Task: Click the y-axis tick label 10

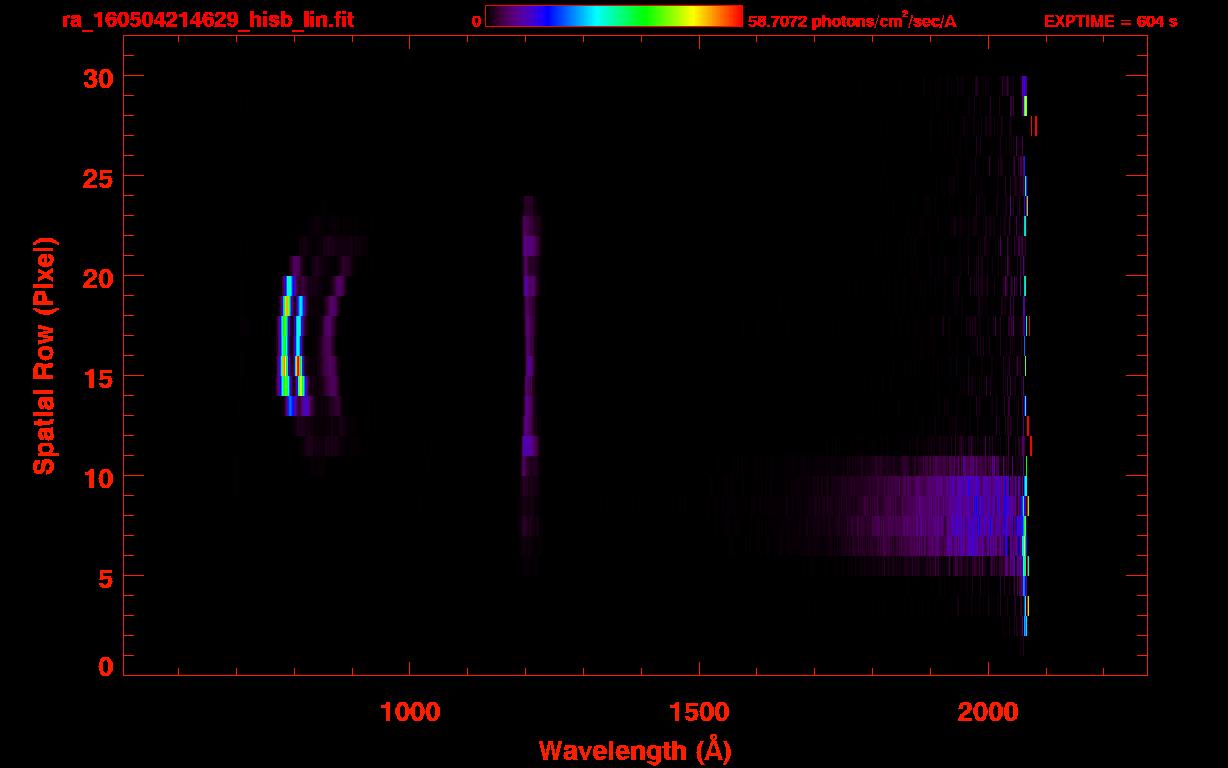Action: pos(98,477)
